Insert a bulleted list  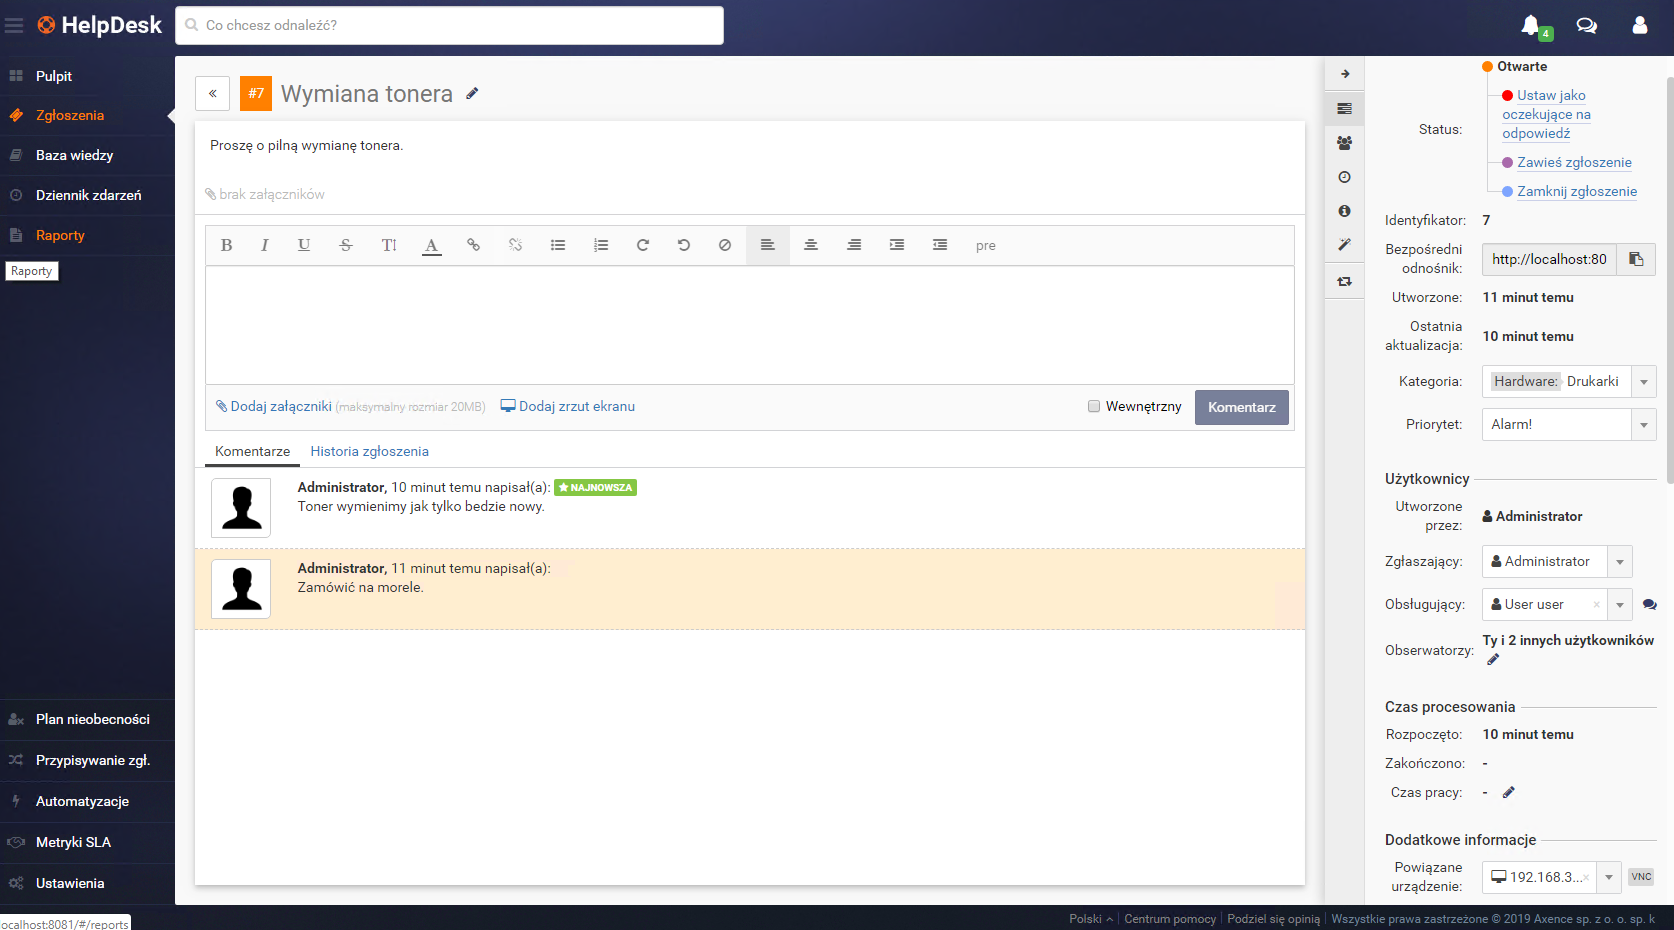pyautogui.click(x=558, y=245)
